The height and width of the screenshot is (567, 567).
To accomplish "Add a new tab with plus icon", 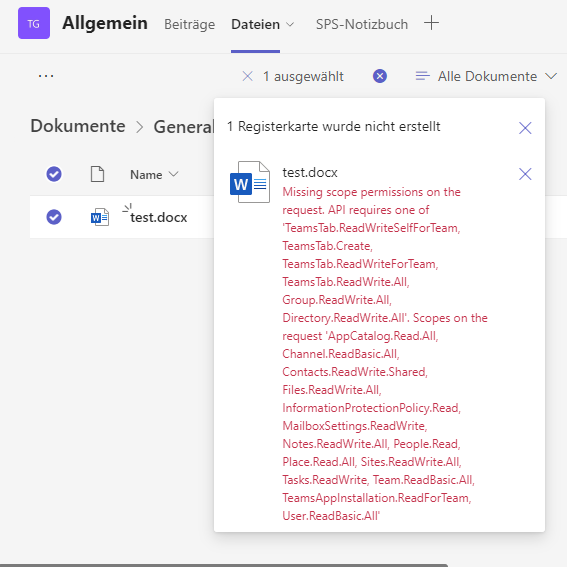I will click(x=431, y=23).
